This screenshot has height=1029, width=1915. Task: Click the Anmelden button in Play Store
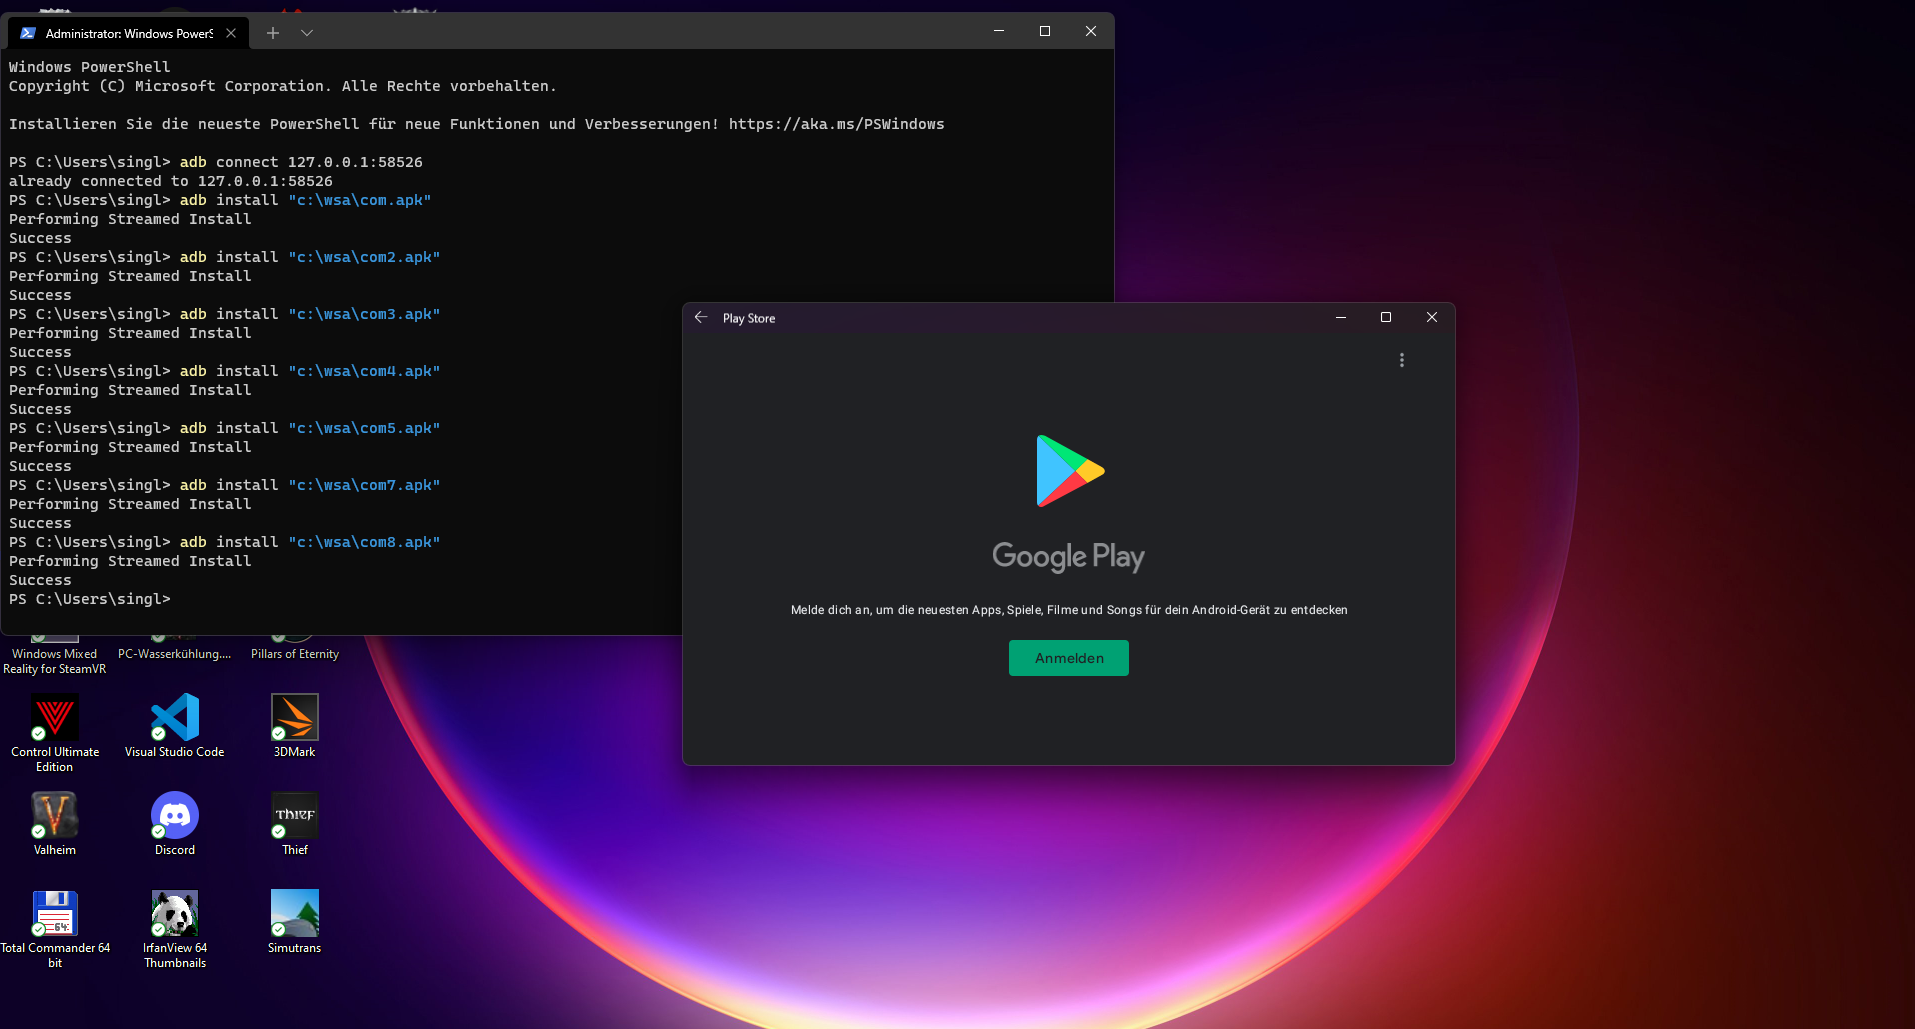click(x=1068, y=658)
